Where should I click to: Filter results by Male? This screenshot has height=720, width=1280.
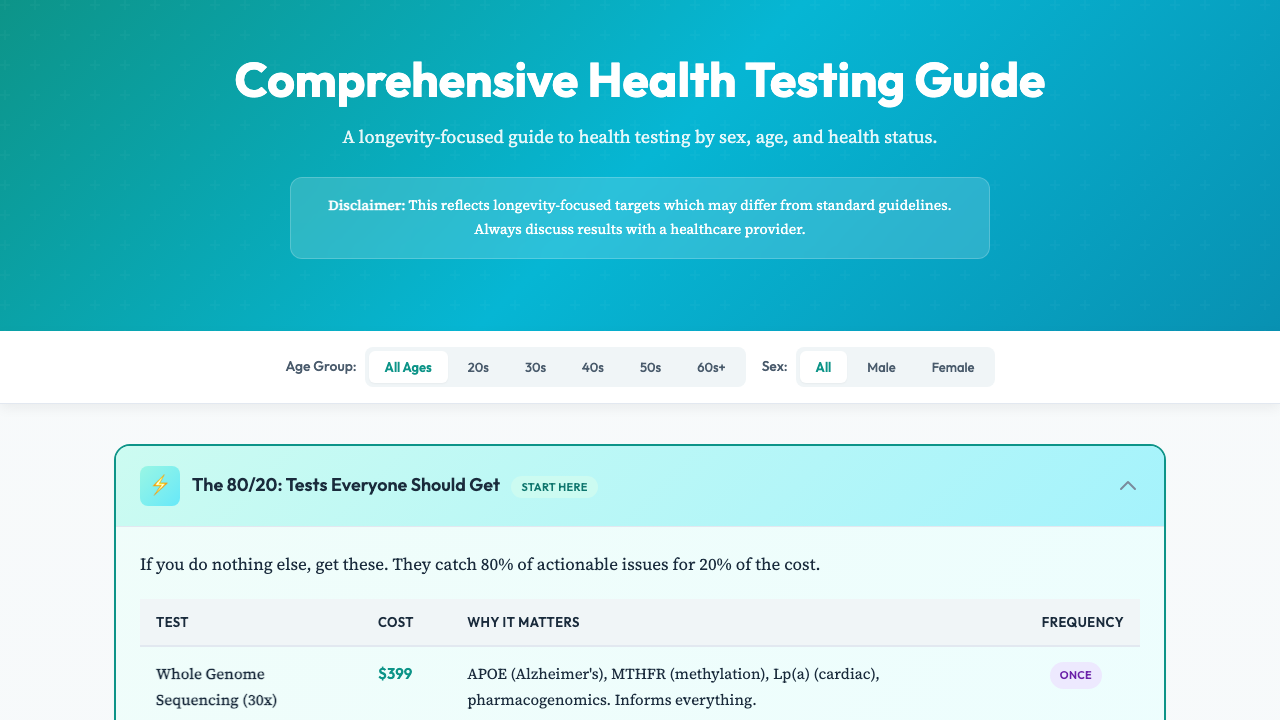[x=881, y=367]
